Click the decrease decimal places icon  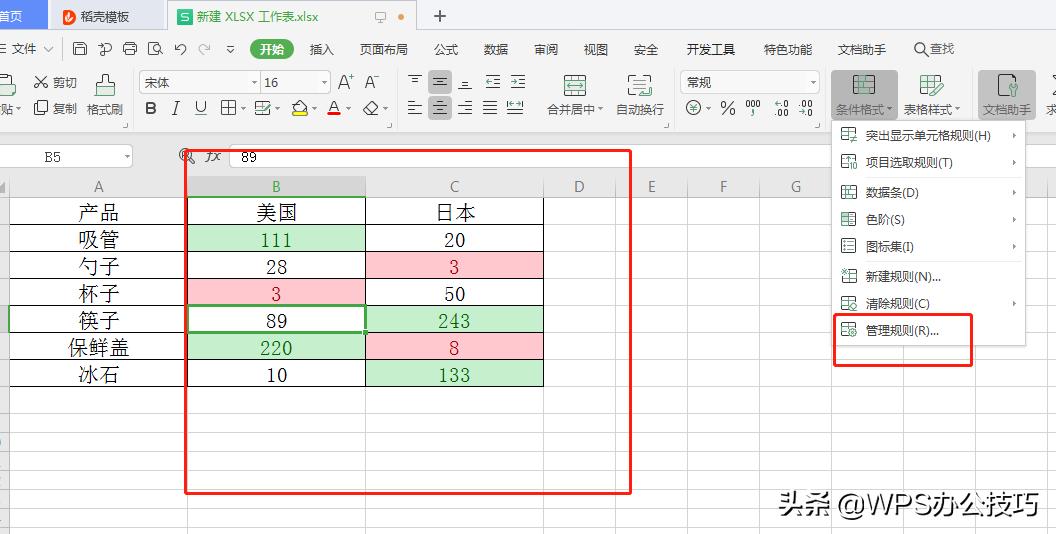(x=806, y=108)
